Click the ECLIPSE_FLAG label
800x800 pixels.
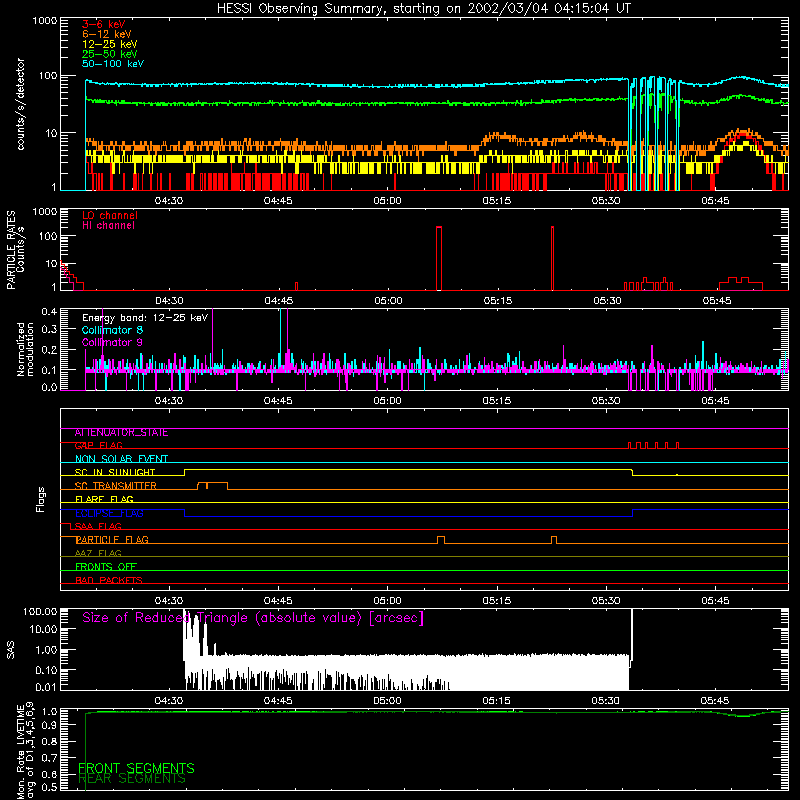pyautogui.click(x=109, y=513)
